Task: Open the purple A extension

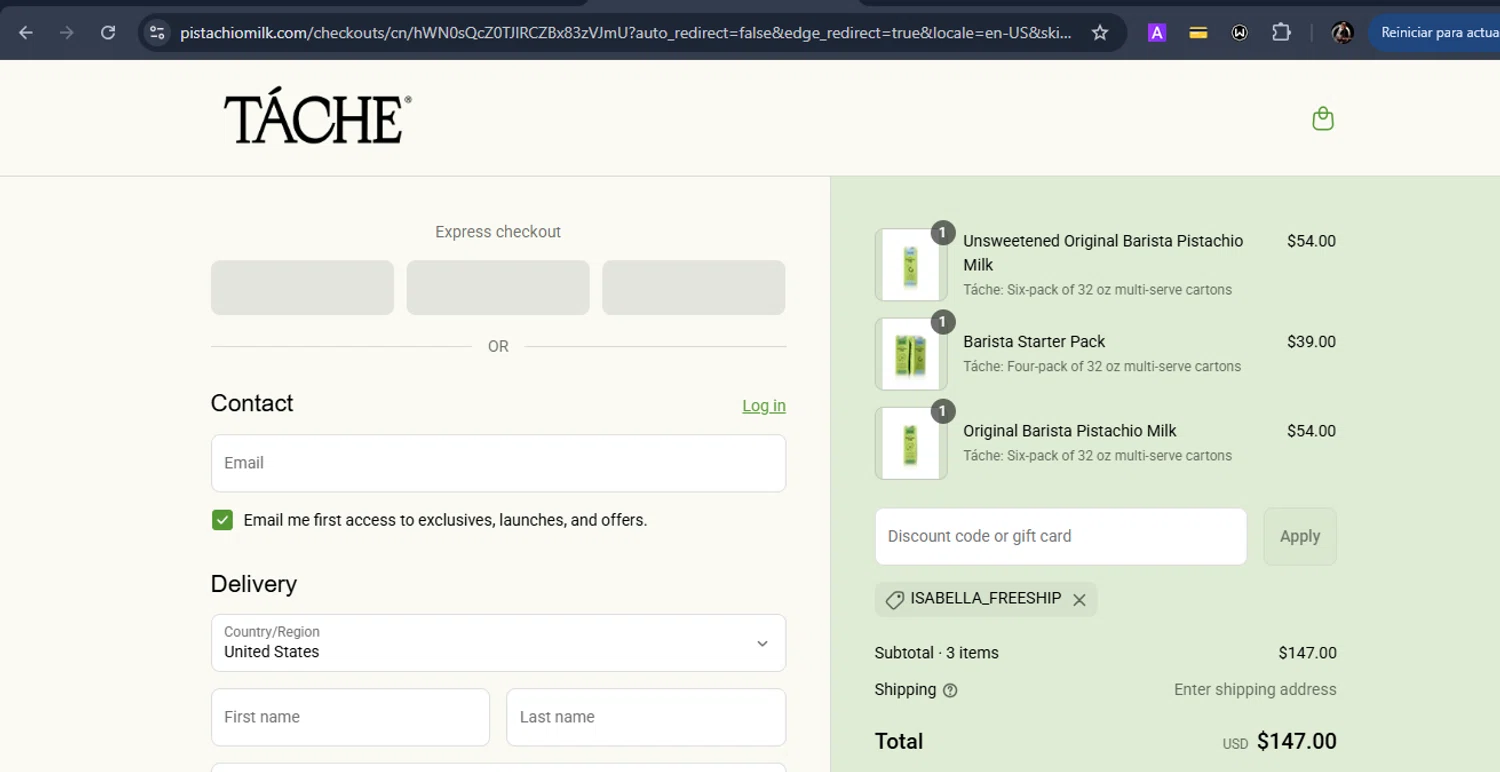Action: [x=1157, y=33]
